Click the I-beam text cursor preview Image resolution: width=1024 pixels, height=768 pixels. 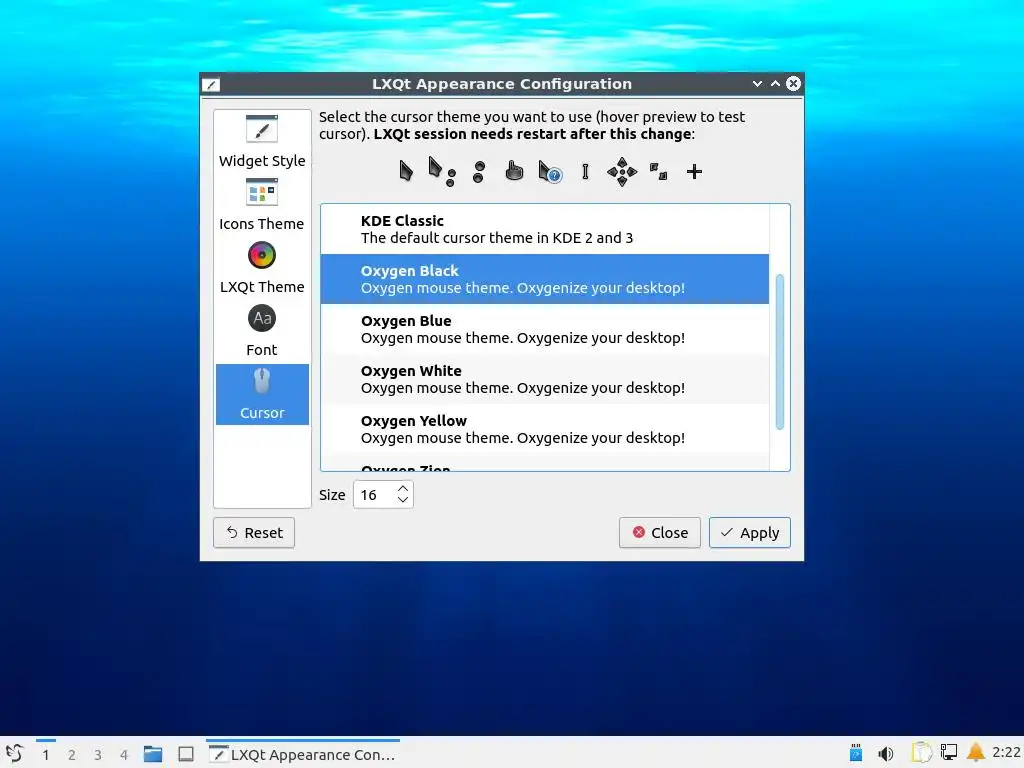[585, 172]
